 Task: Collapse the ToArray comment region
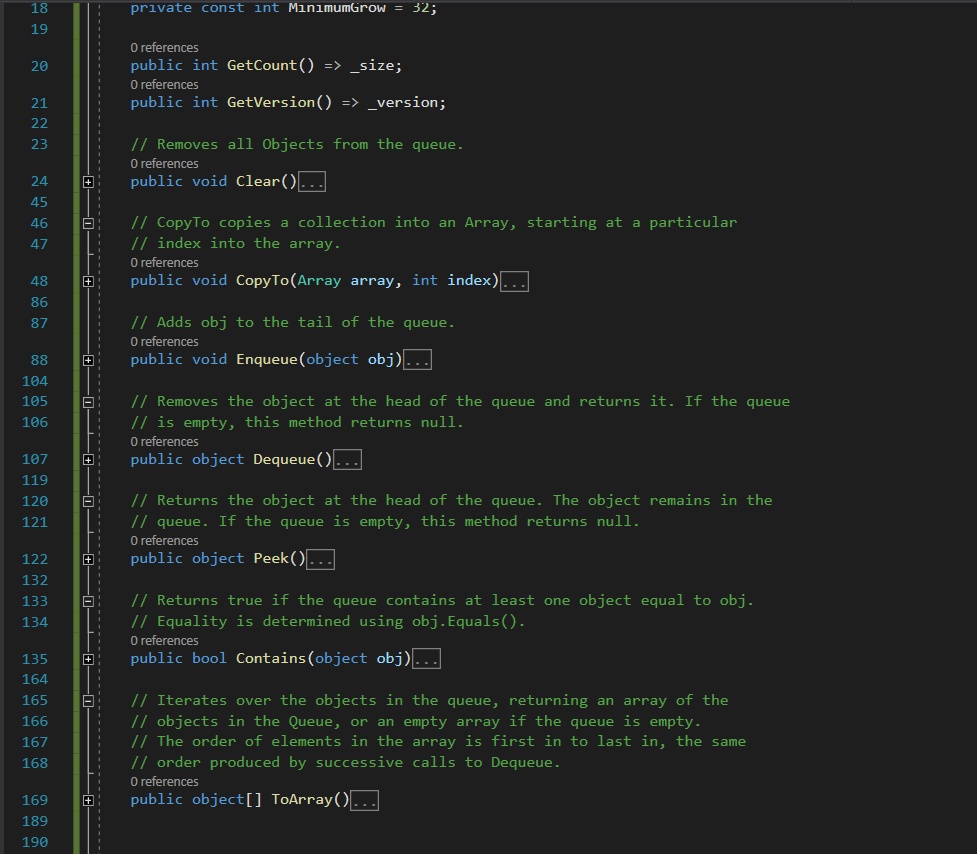(88, 700)
